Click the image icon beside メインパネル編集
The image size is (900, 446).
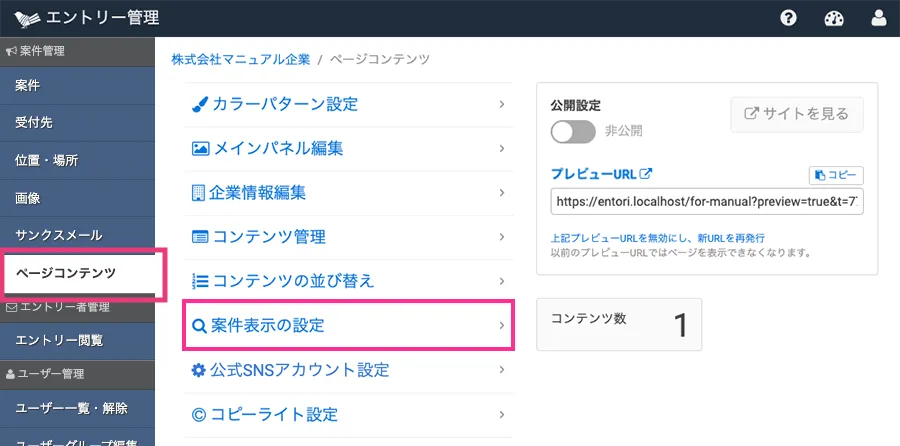click(200, 148)
